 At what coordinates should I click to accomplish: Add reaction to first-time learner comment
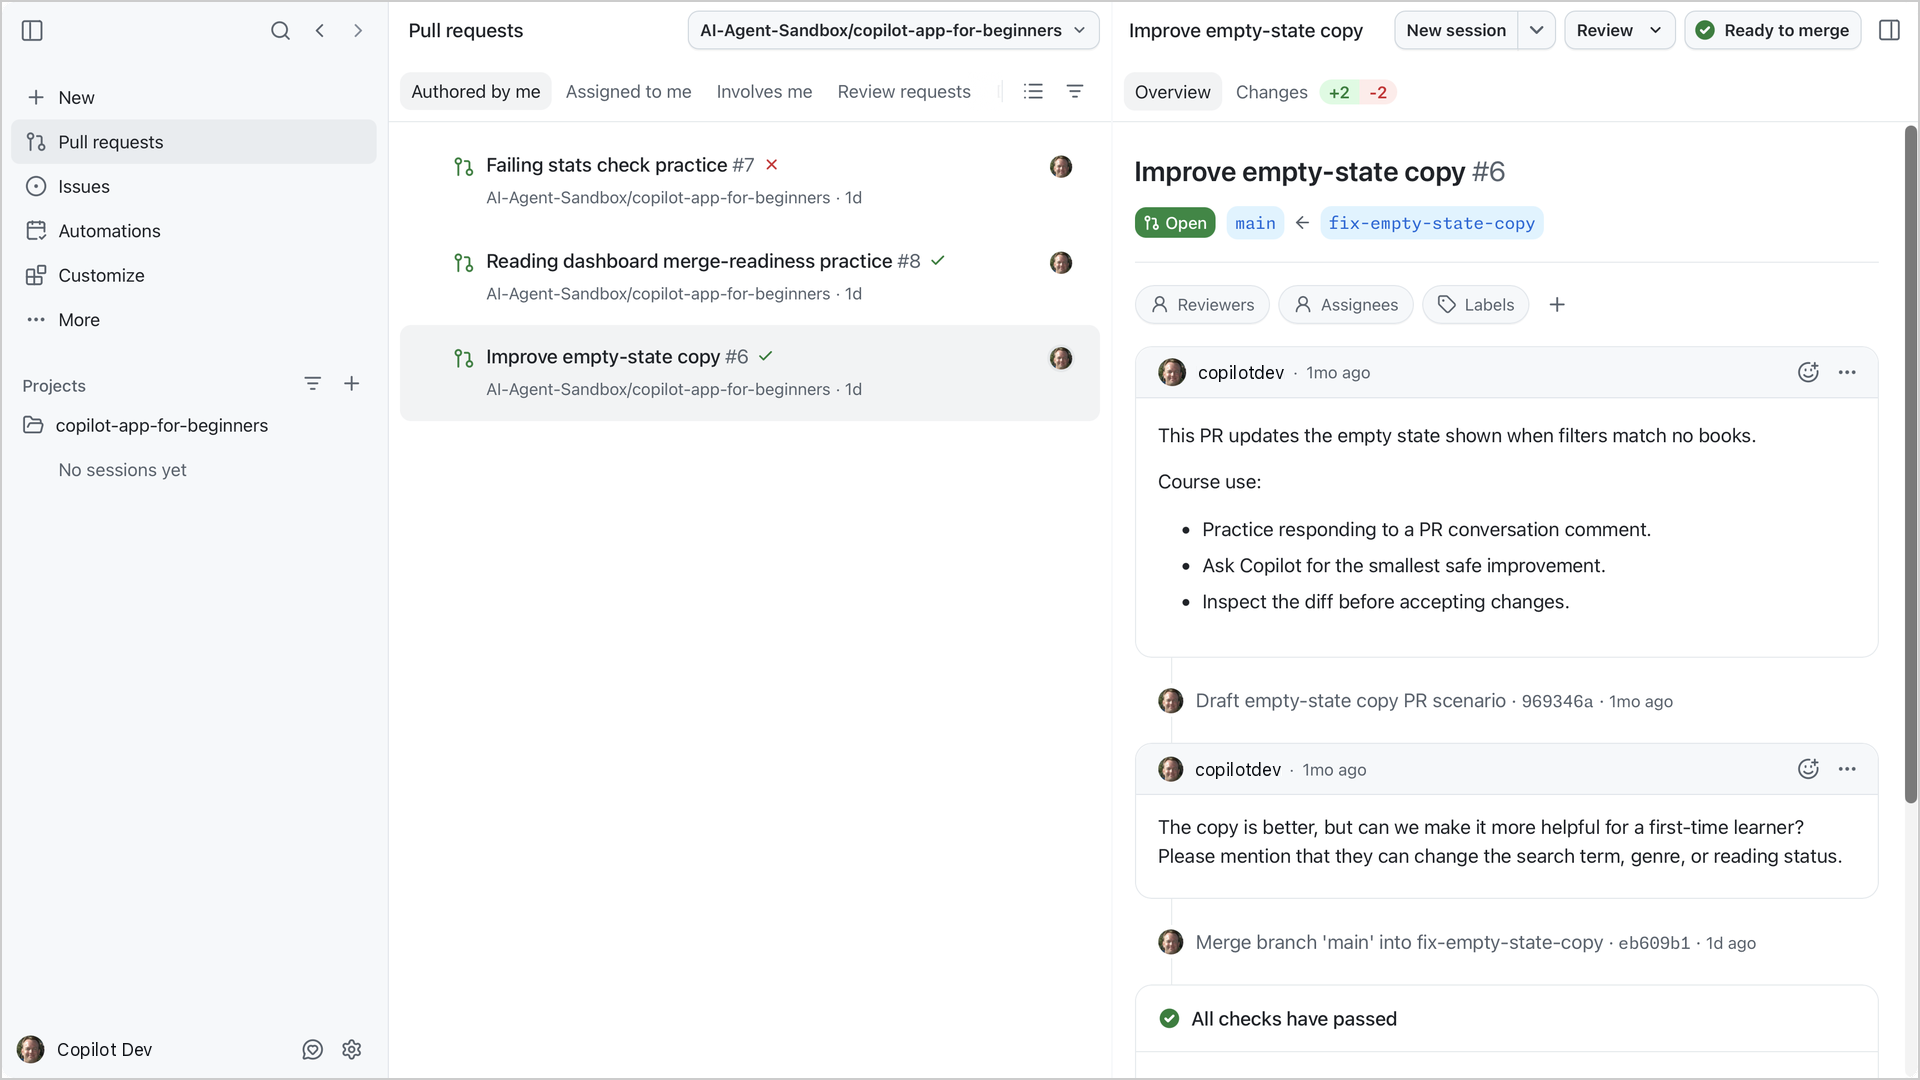pos(1808,770)
